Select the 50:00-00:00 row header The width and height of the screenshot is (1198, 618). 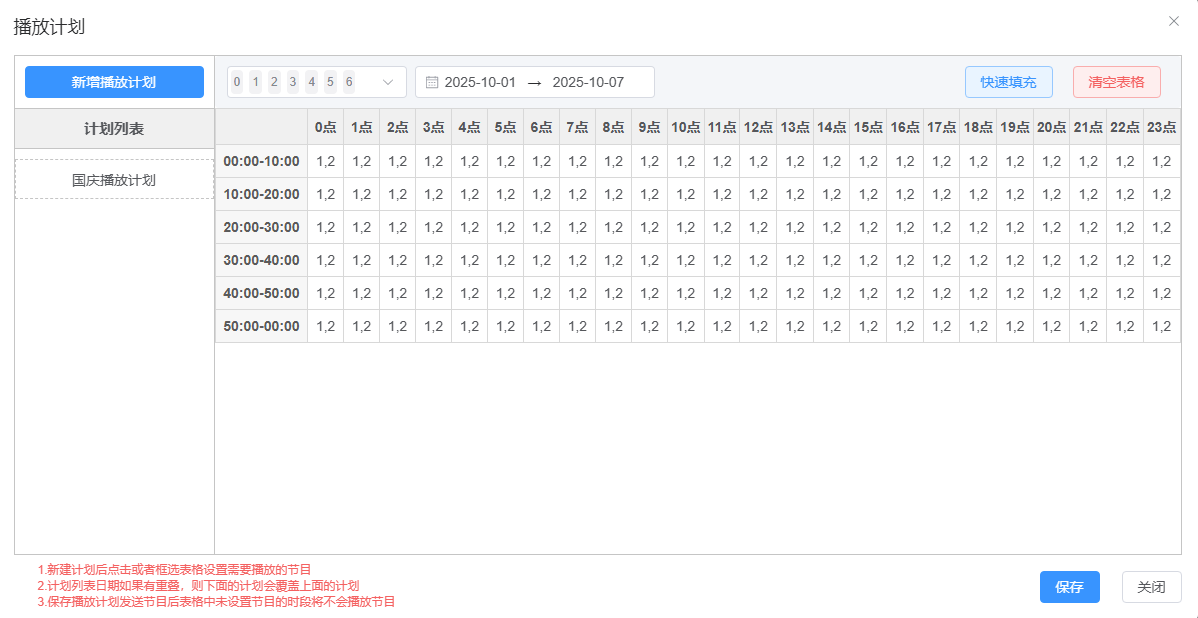click(x=261, y=326)
